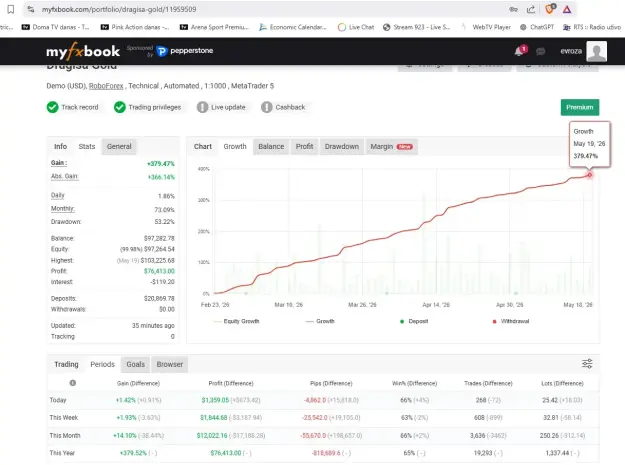Screen dimensions: 625x465
Task: Click the browser address bar URL
Action: 119,9
